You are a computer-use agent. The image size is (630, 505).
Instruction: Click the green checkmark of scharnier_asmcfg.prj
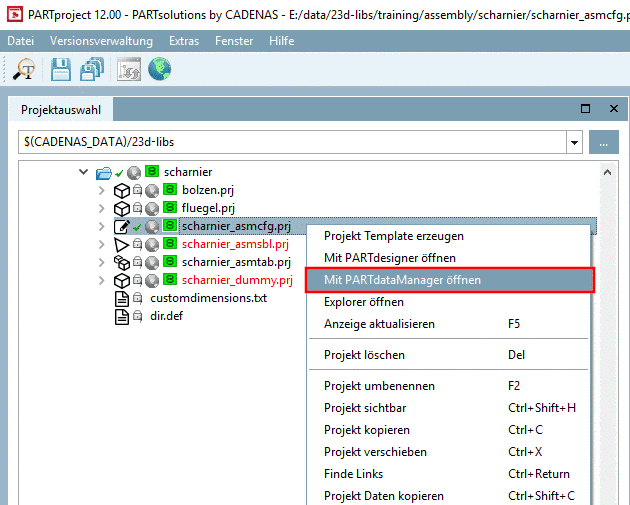click(x=137, y=228)
